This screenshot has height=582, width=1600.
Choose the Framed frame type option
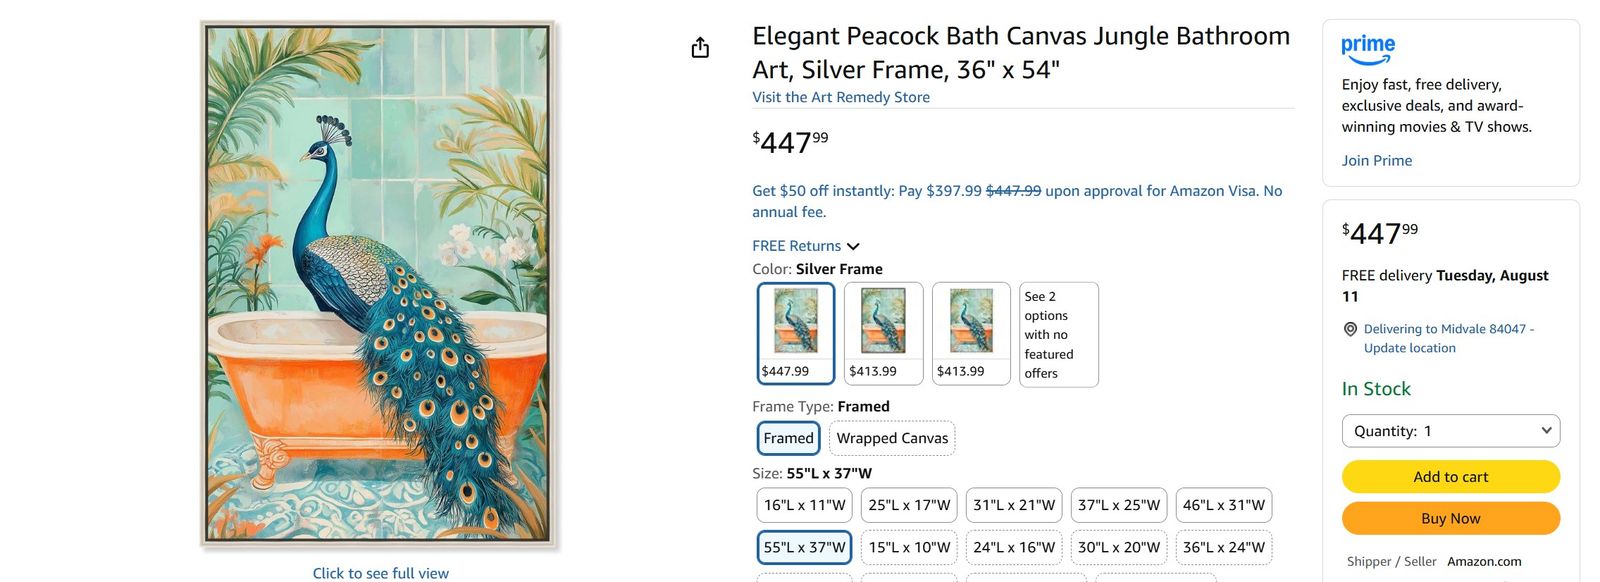789,438
